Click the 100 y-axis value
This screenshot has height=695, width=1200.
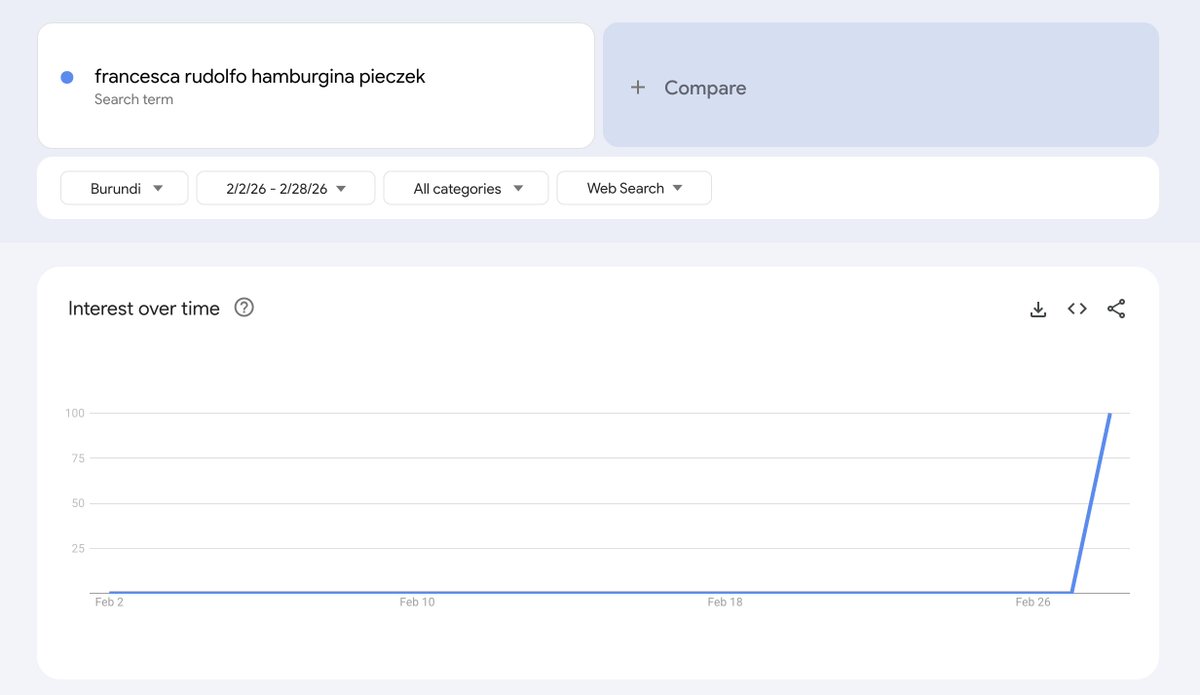click(75, 413)
